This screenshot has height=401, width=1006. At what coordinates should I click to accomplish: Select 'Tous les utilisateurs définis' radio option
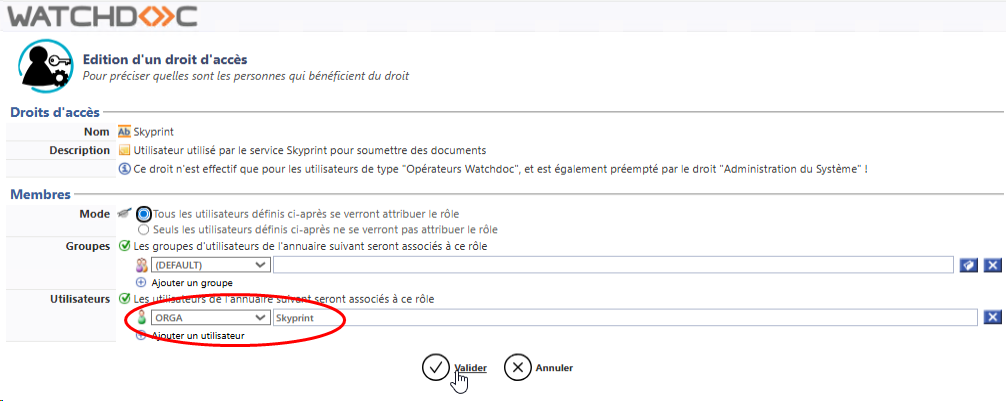145,214
